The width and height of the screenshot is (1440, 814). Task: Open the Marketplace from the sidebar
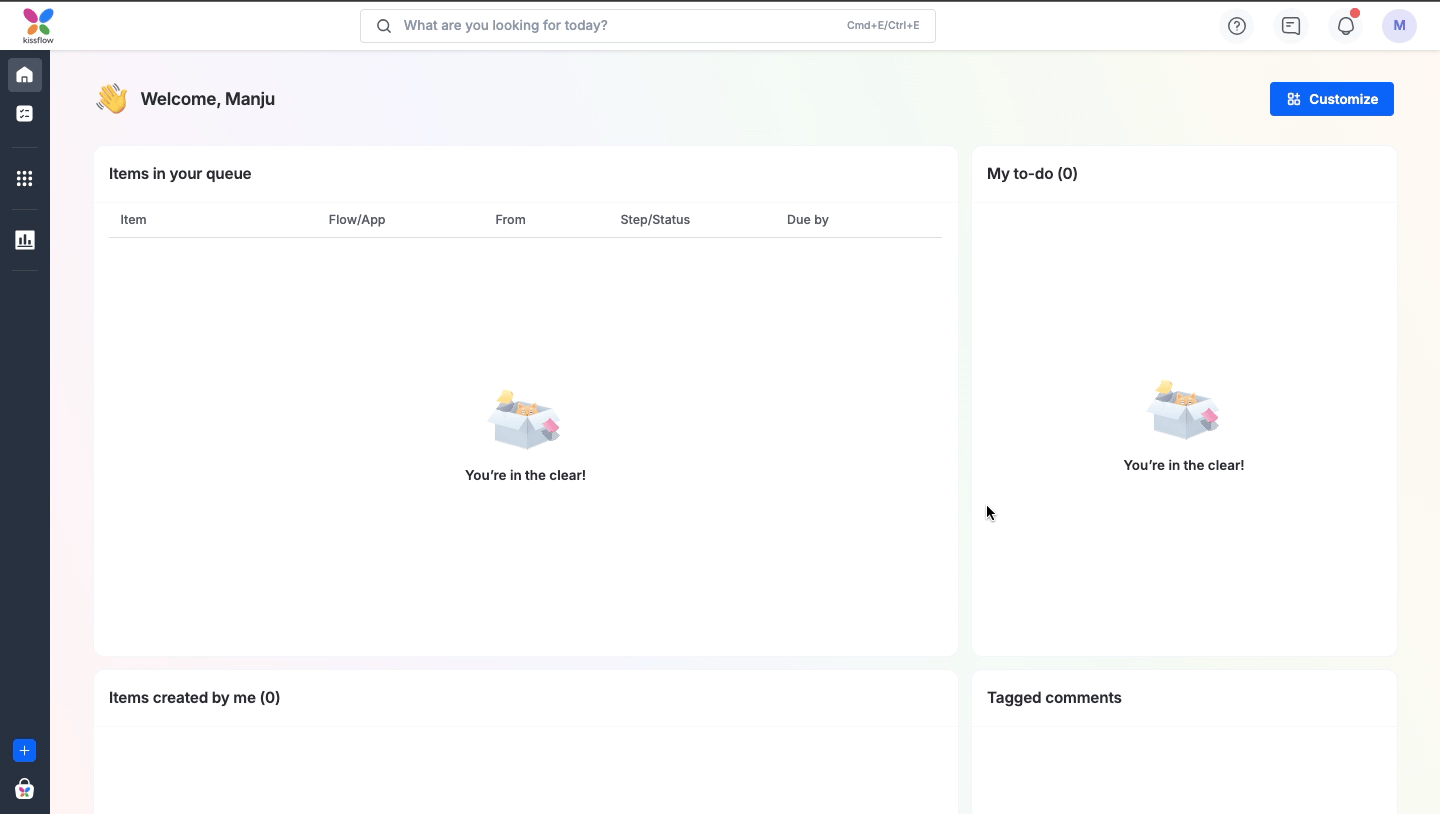[x=24, y=789]
